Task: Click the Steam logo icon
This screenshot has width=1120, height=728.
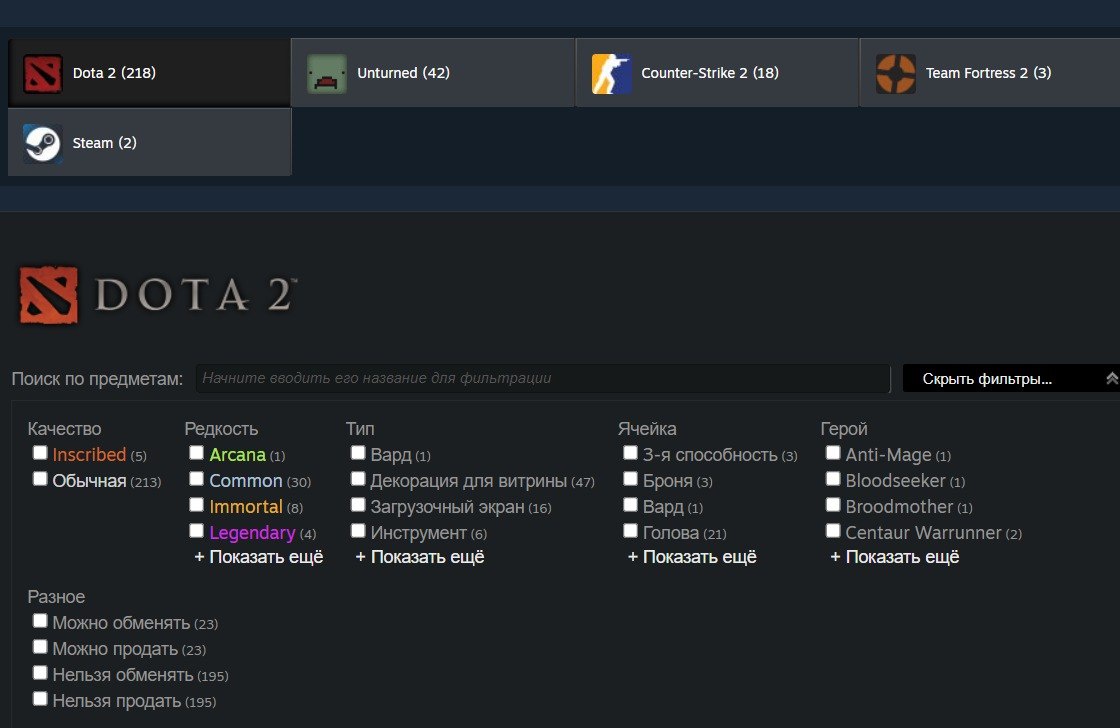Action: click(42, 144)
